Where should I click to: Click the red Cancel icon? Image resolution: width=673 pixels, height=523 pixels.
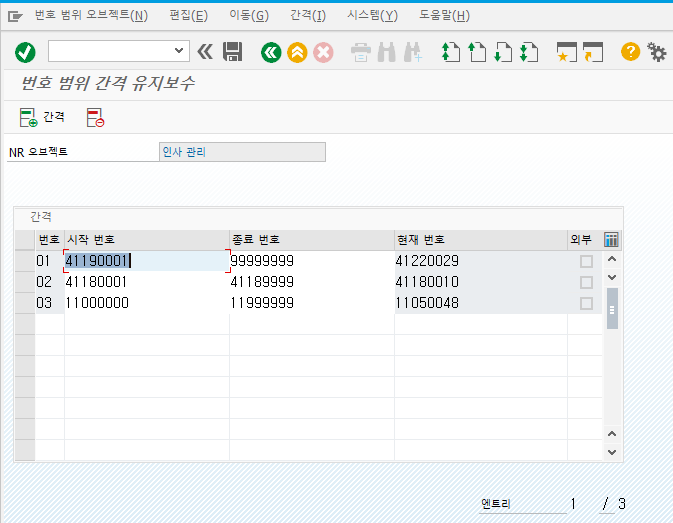[323, 52]
